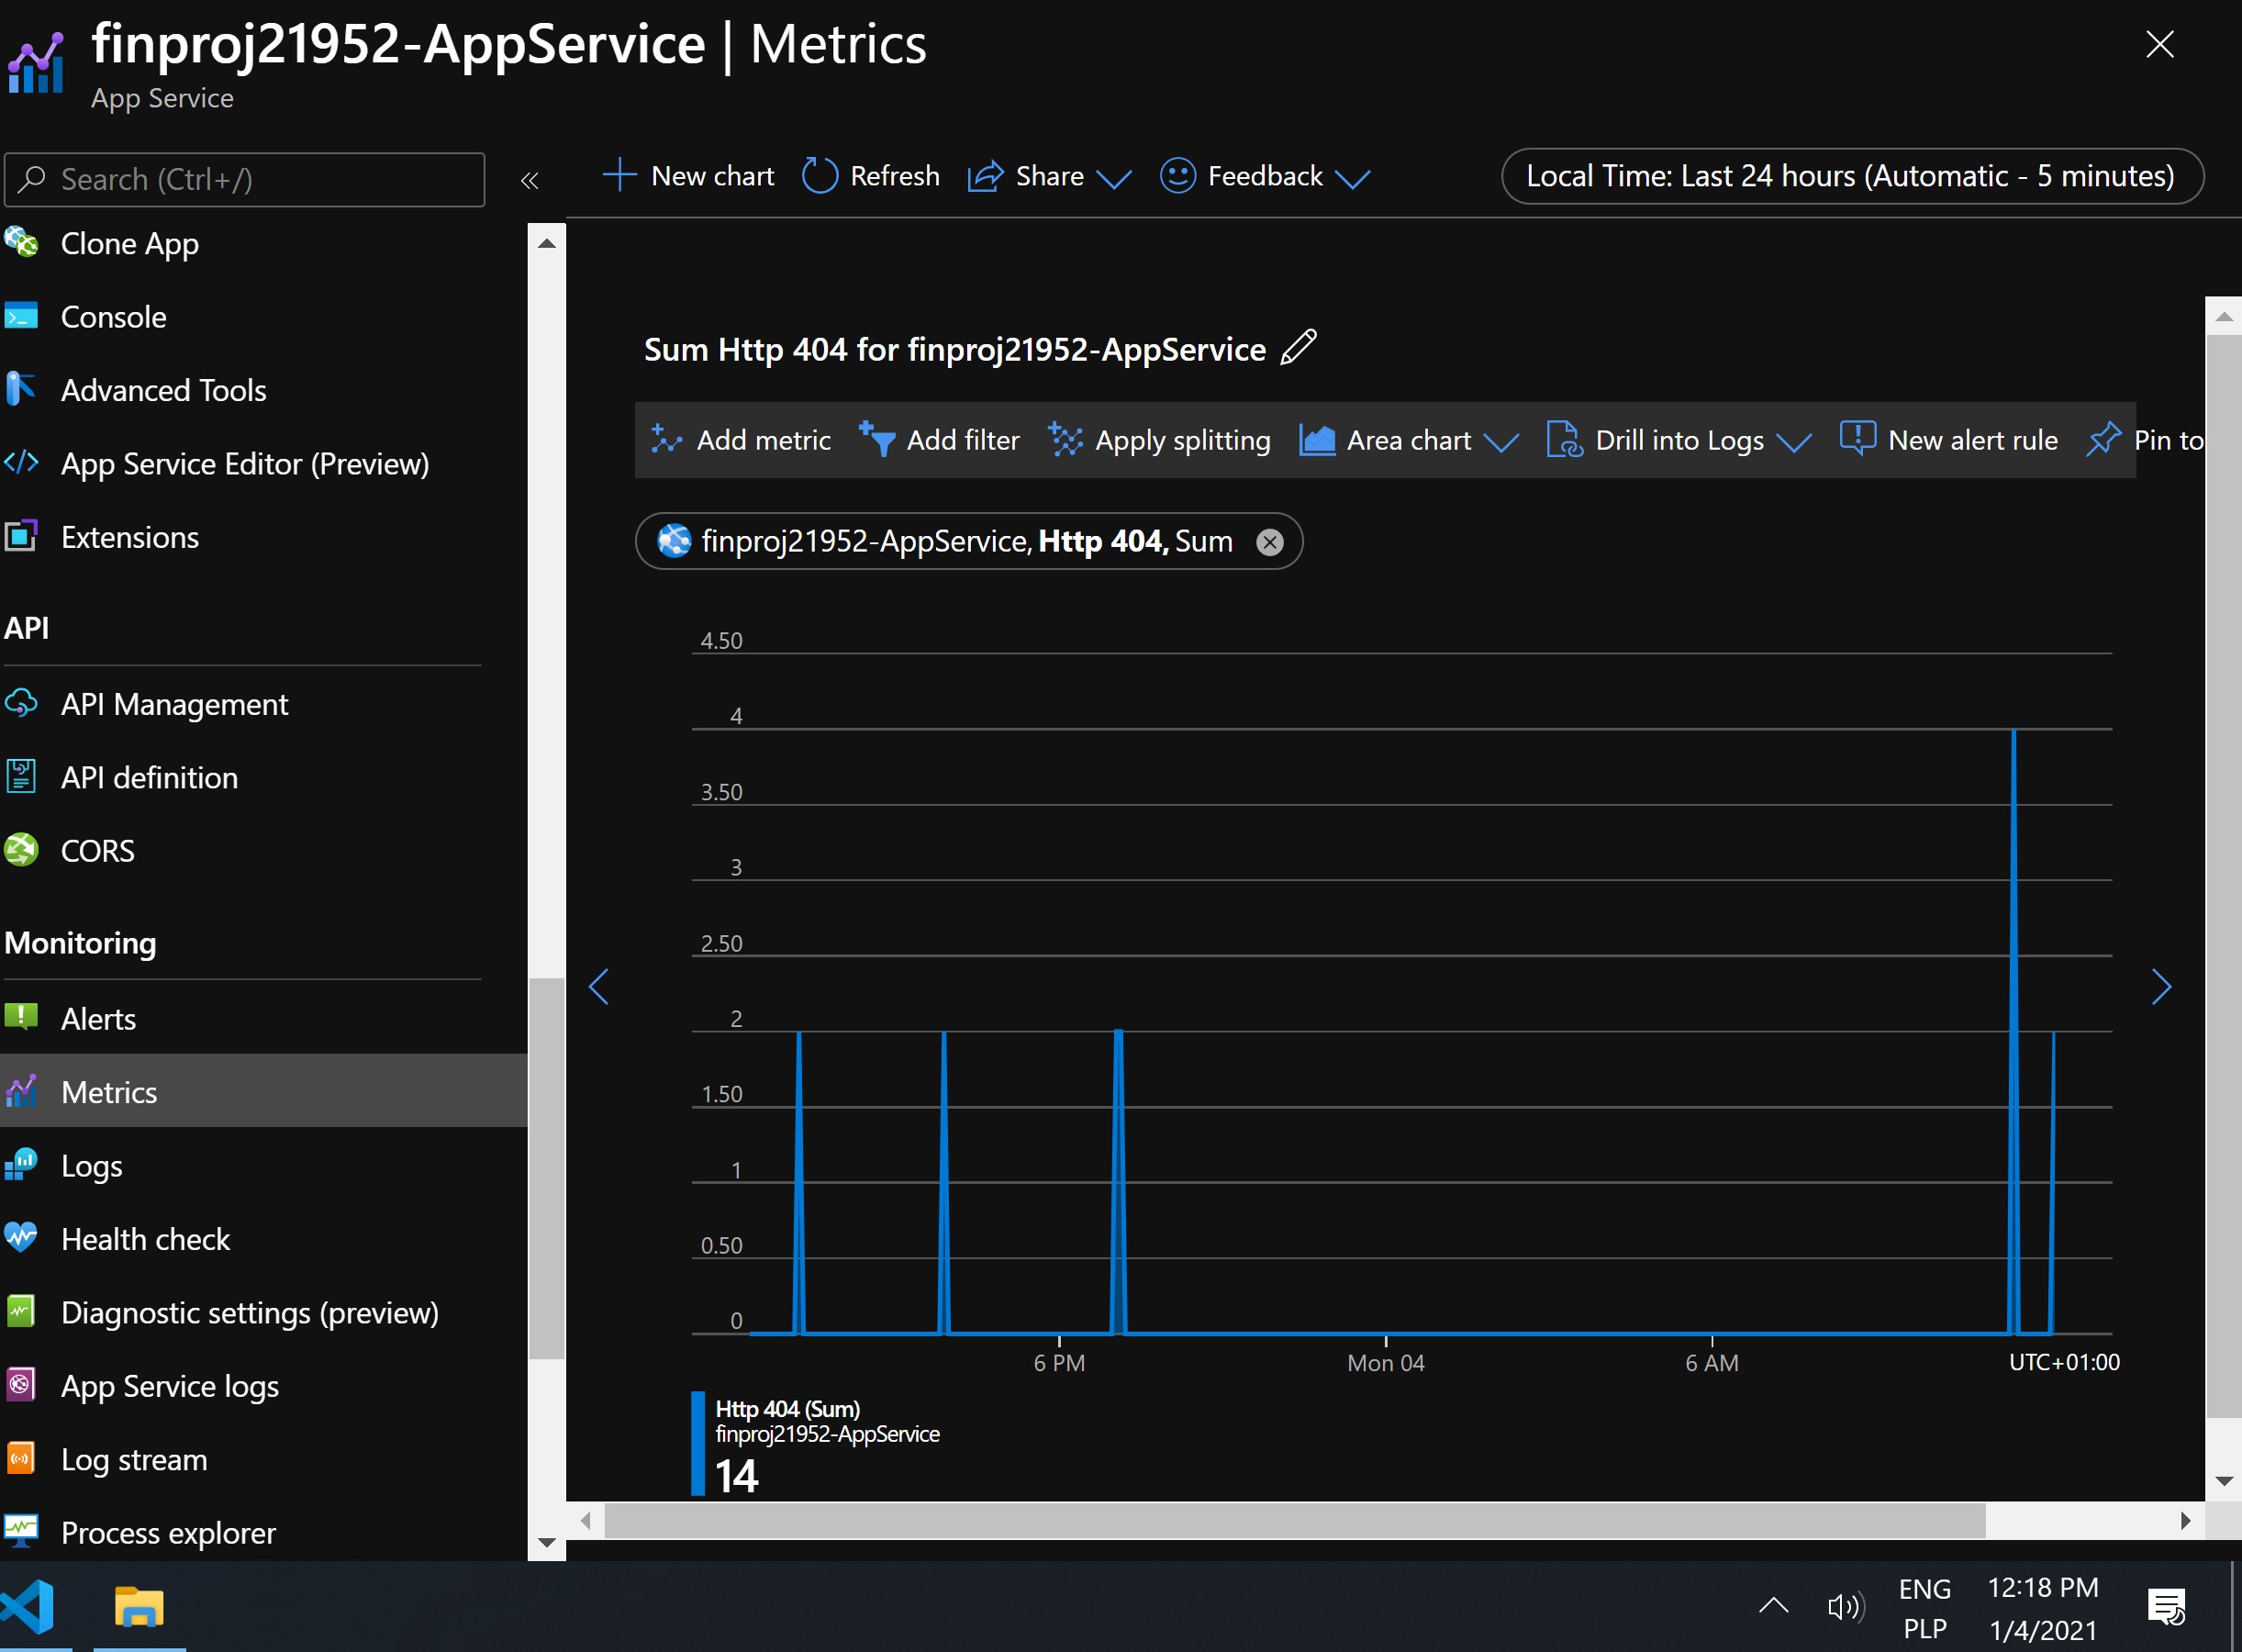
Task: Click the pencil icon to edit chart title
Action: click(1298, 348)
